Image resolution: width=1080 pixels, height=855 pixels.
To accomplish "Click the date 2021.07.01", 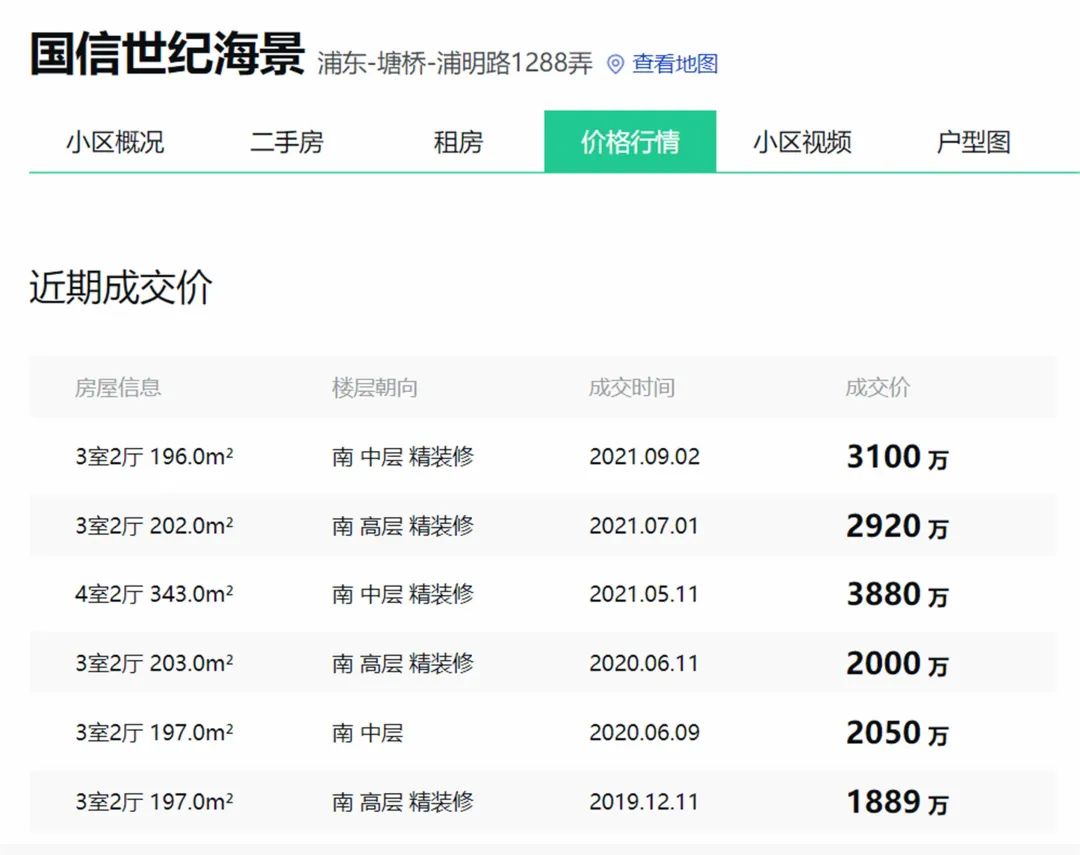I will coord(644,526).
